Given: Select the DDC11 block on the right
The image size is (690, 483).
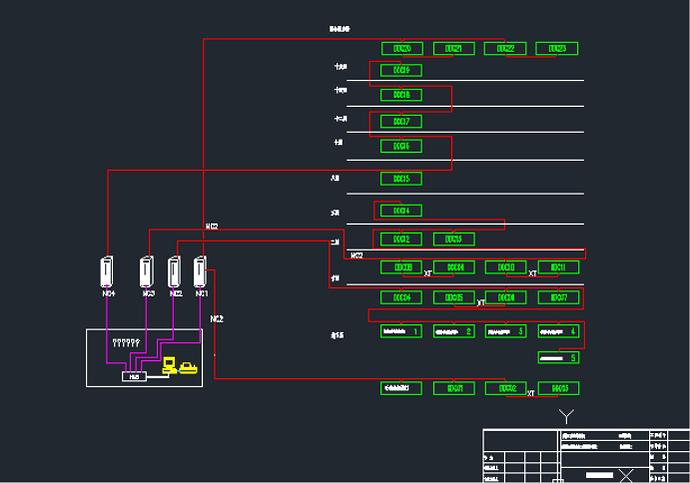Looking at the screenshot, I should click(x=557, y=267).
